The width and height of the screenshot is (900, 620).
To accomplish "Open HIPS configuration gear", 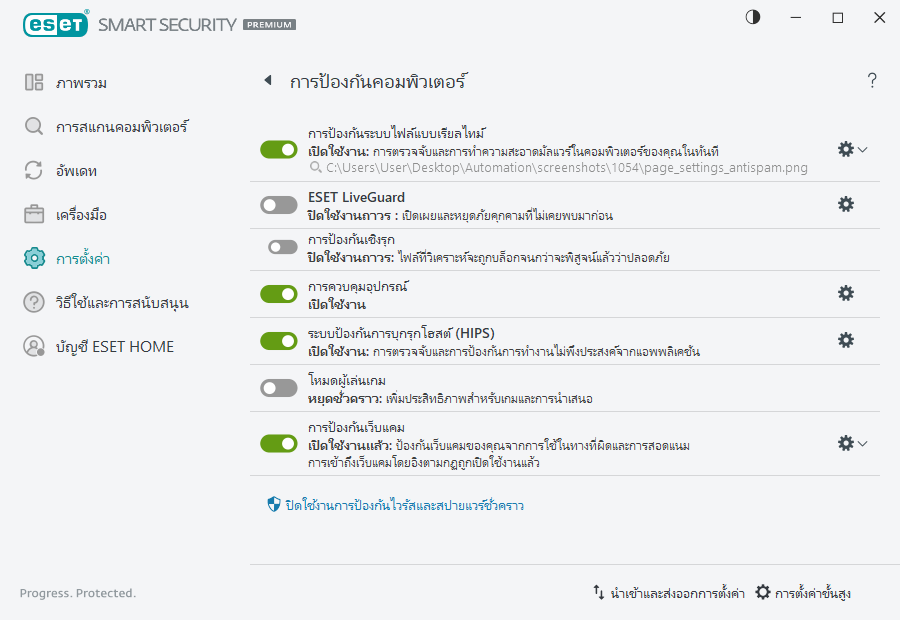I will 846,340.
